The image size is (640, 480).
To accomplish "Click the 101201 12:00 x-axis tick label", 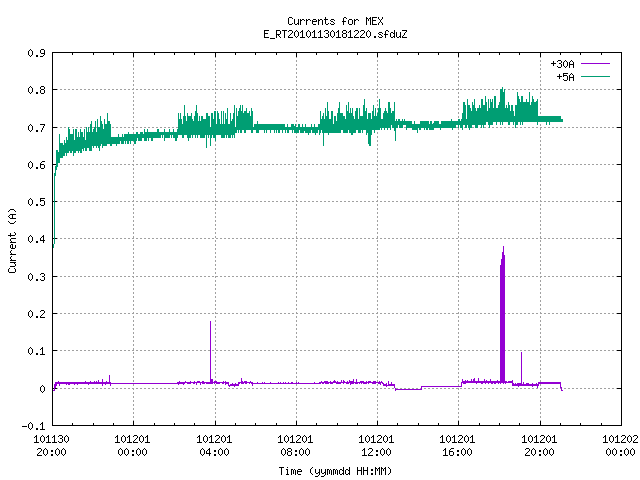I will (x=376, y=446).
